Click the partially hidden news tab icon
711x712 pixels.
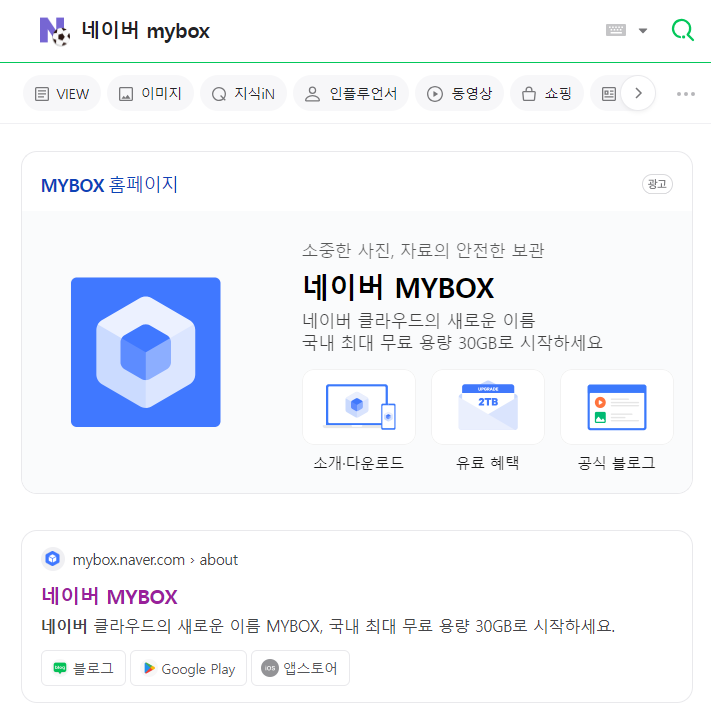coord(608,94)
